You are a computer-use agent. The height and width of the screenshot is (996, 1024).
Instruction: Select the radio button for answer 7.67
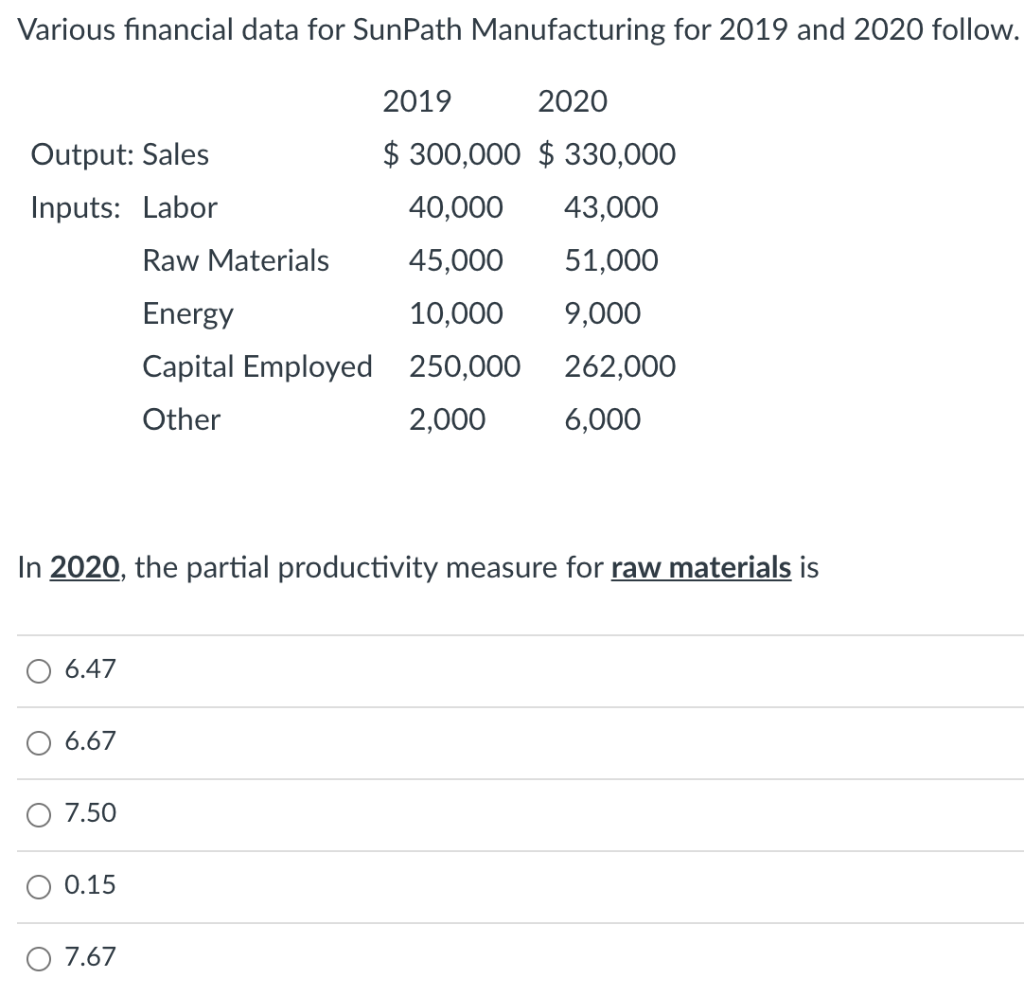click(x=37, y=957)
